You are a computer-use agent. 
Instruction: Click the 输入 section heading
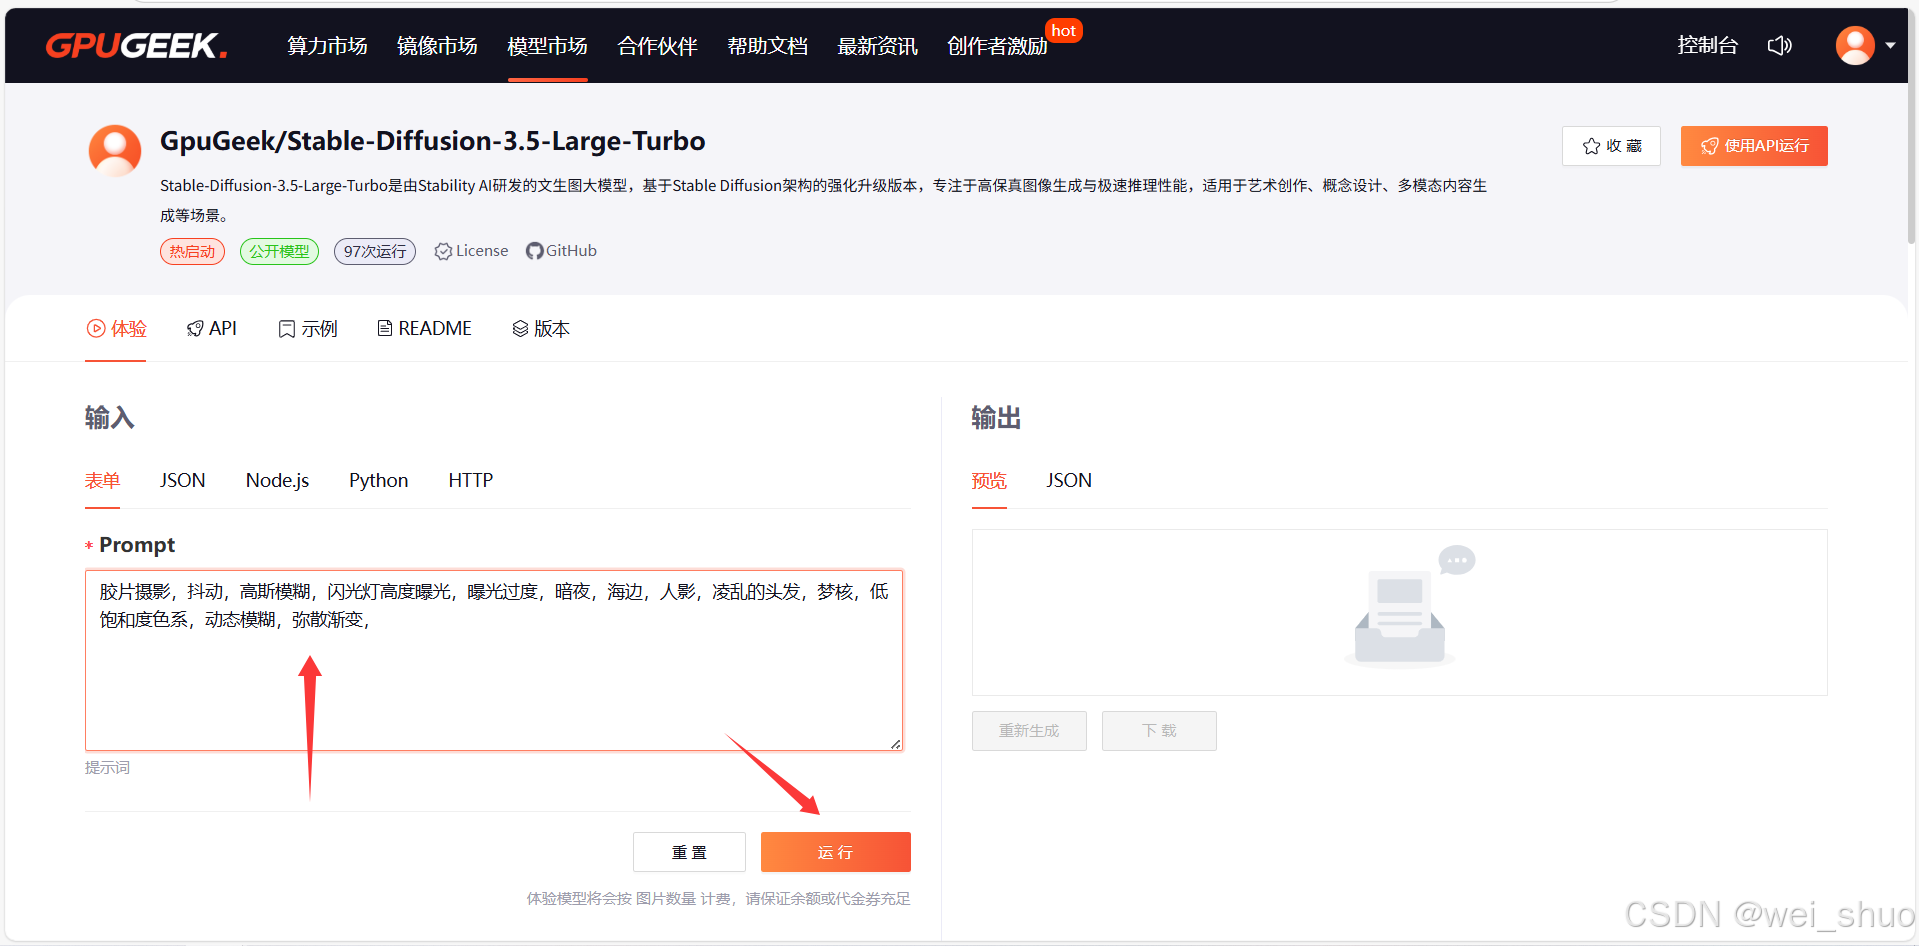tap(110, 418)
